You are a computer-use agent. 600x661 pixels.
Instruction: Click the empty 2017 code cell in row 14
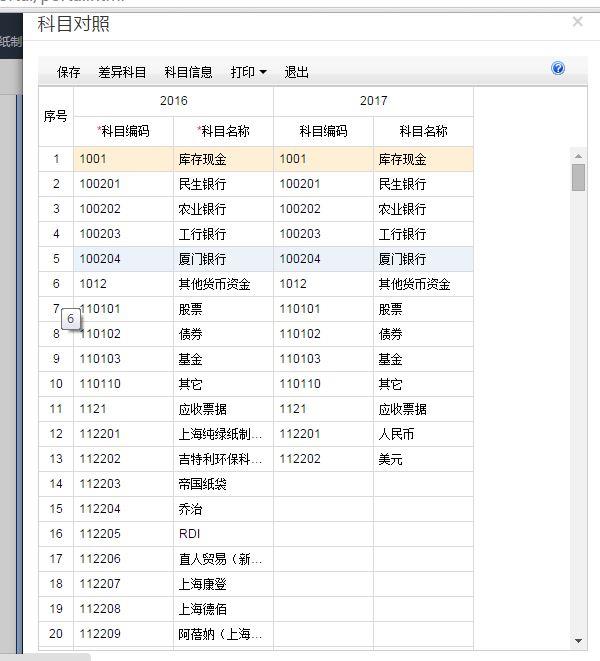tap(323, 484)
